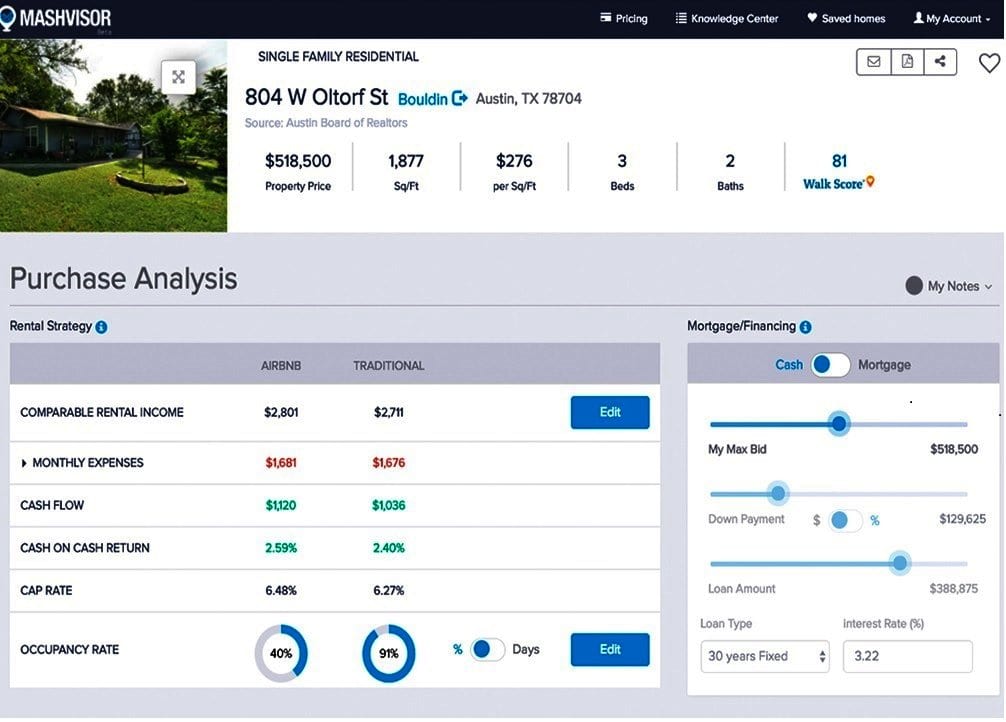Toggle down payment dollar/percent switch
The width and height of the screenshot is (1006, 722).
[x=845, y=520]
